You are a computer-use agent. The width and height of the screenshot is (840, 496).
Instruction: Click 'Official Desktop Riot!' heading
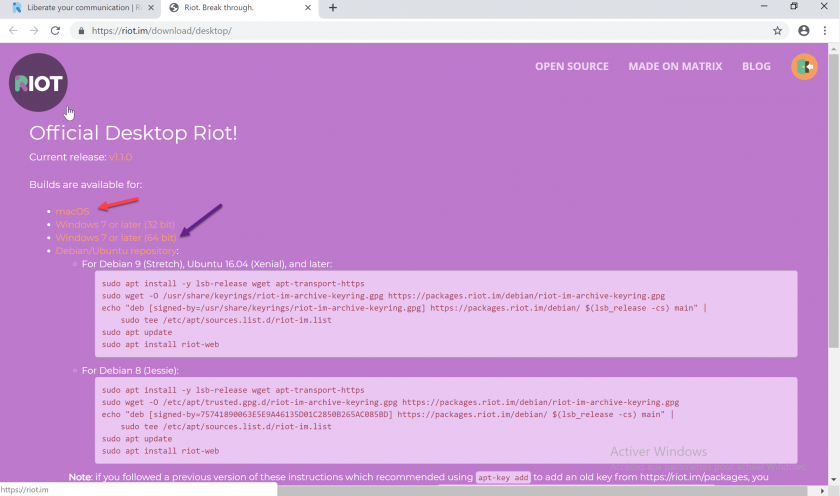click(x=133, y=133)
